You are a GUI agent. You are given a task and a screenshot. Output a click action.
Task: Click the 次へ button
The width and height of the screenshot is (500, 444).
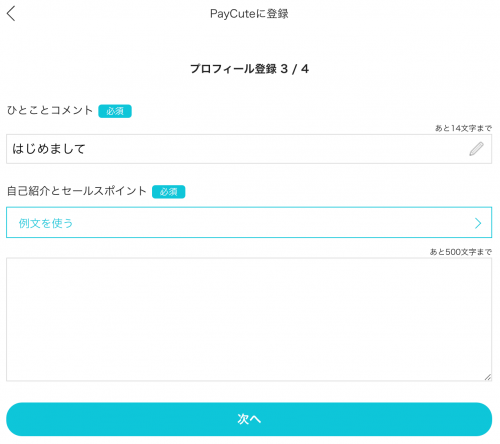pos(249,419)
